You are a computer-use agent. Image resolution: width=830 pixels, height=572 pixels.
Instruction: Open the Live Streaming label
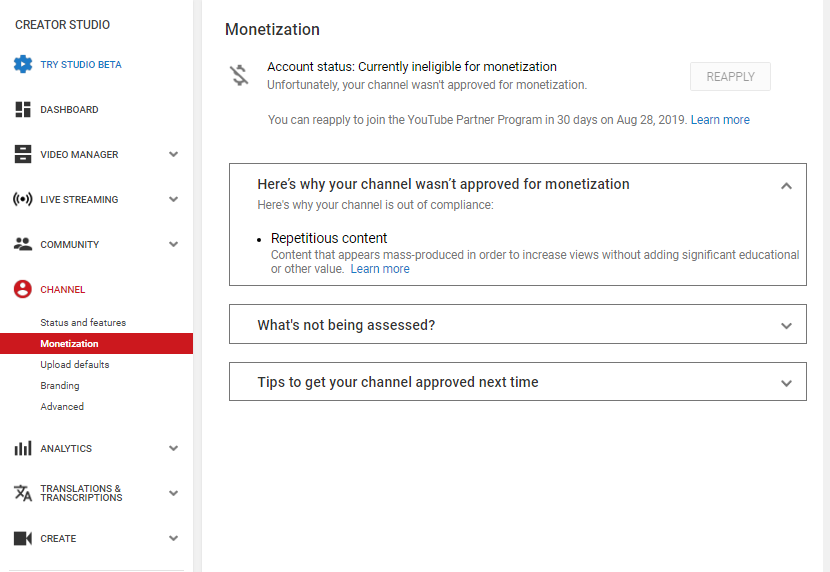pos(79,199)
